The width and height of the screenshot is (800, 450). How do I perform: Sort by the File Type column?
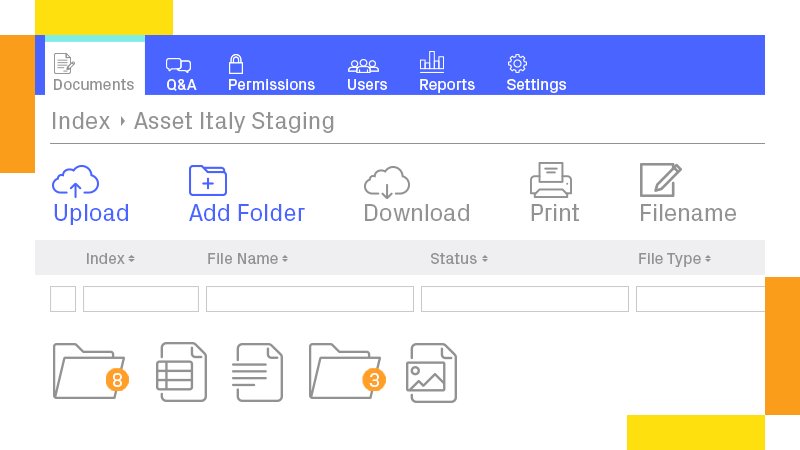point(674,259)
